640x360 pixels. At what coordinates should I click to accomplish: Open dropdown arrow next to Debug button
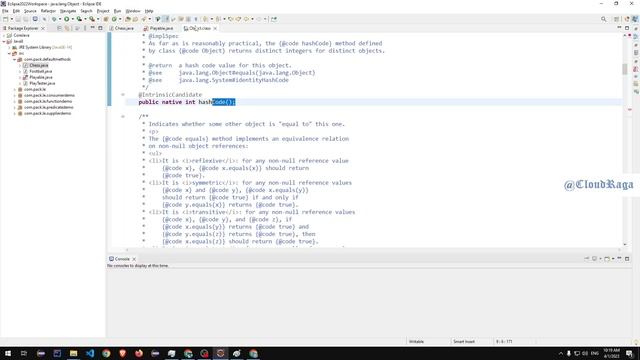60,19
